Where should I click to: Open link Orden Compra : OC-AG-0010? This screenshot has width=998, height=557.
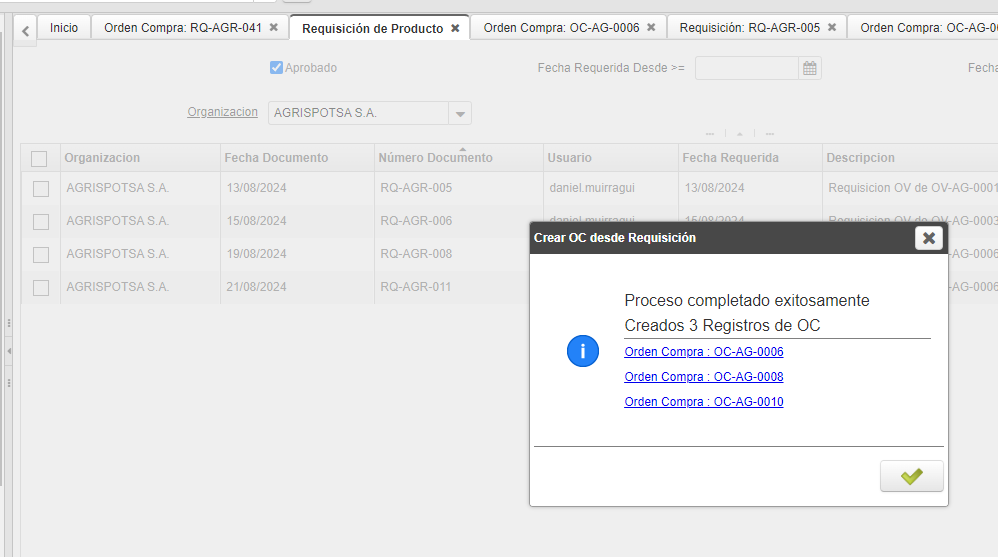point(703,402)
